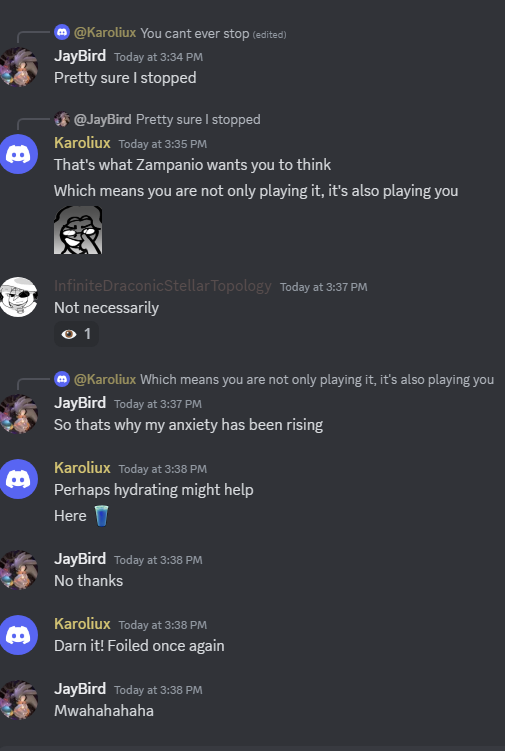Viewport: 505px width, 751px height.
Task: Click Karoliux avatar beside "Perhaps hydrating might help"
Action: point(19,479)
